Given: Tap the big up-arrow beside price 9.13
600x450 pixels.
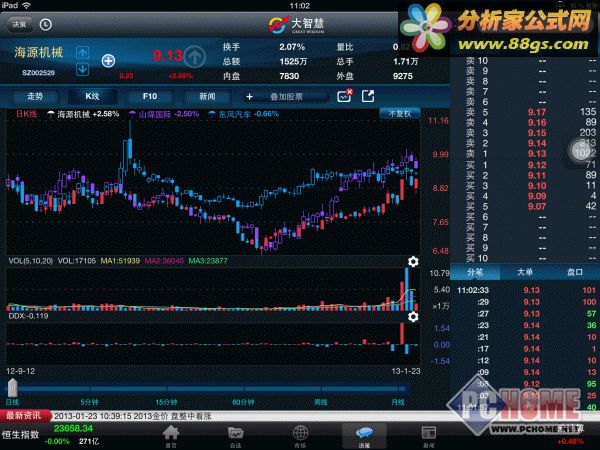Looking at the screenshot, I should [195, 57].
